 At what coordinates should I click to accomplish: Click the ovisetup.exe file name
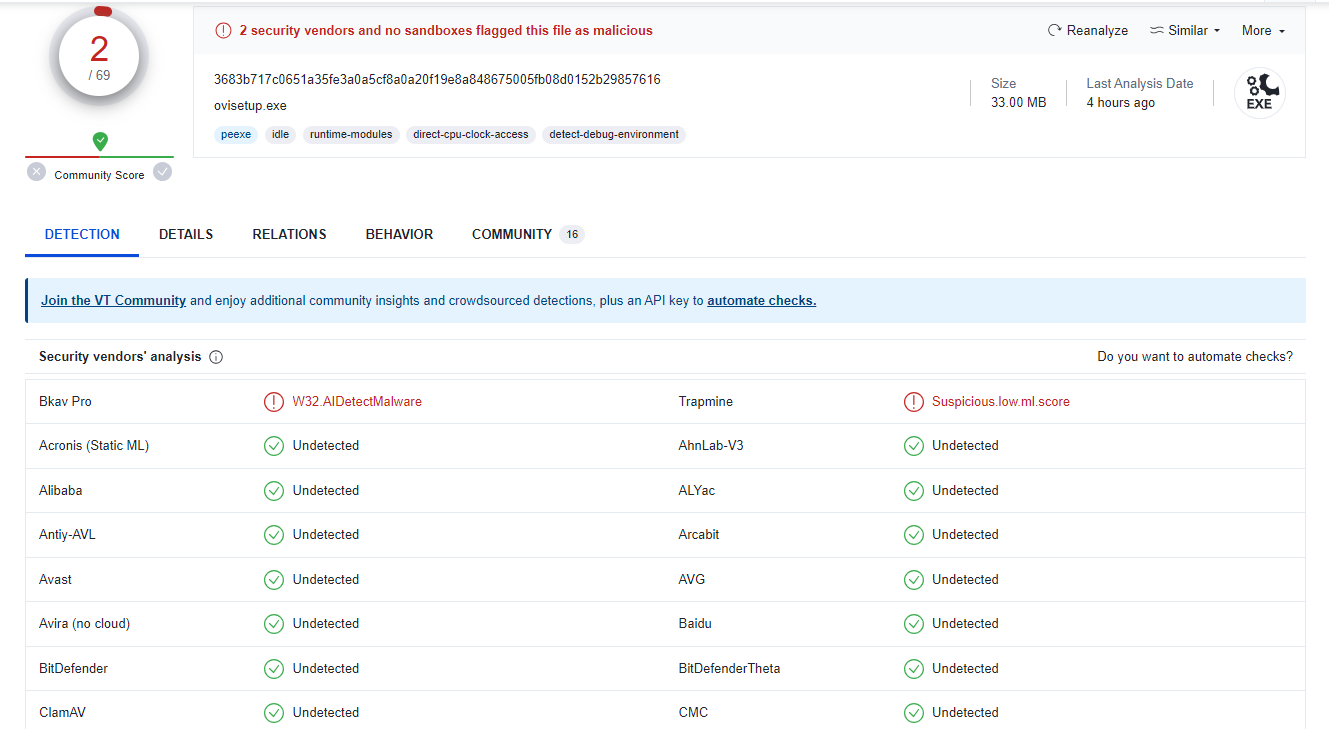(x=250, y=106)
